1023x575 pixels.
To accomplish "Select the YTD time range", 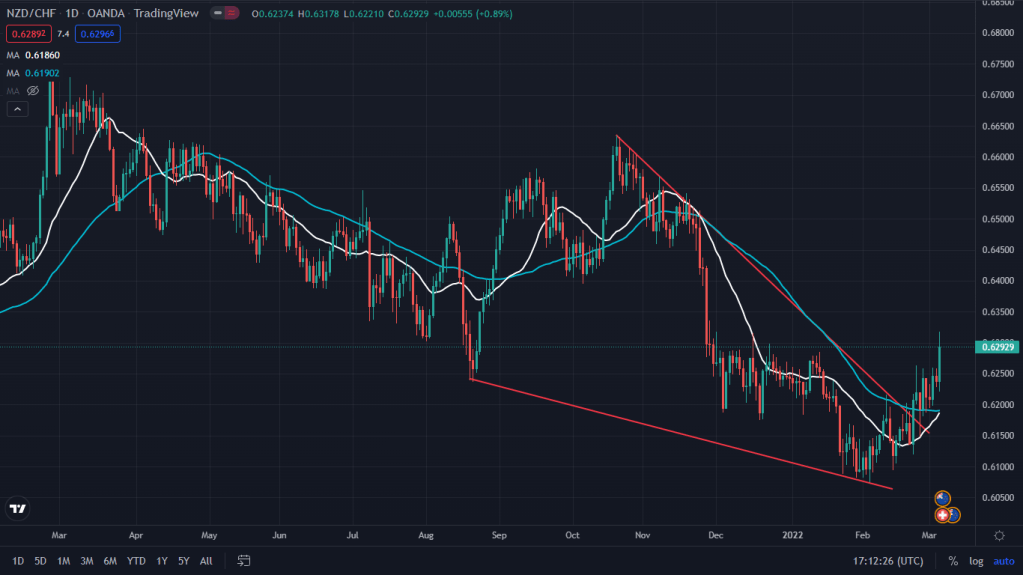I will point(137,561).
